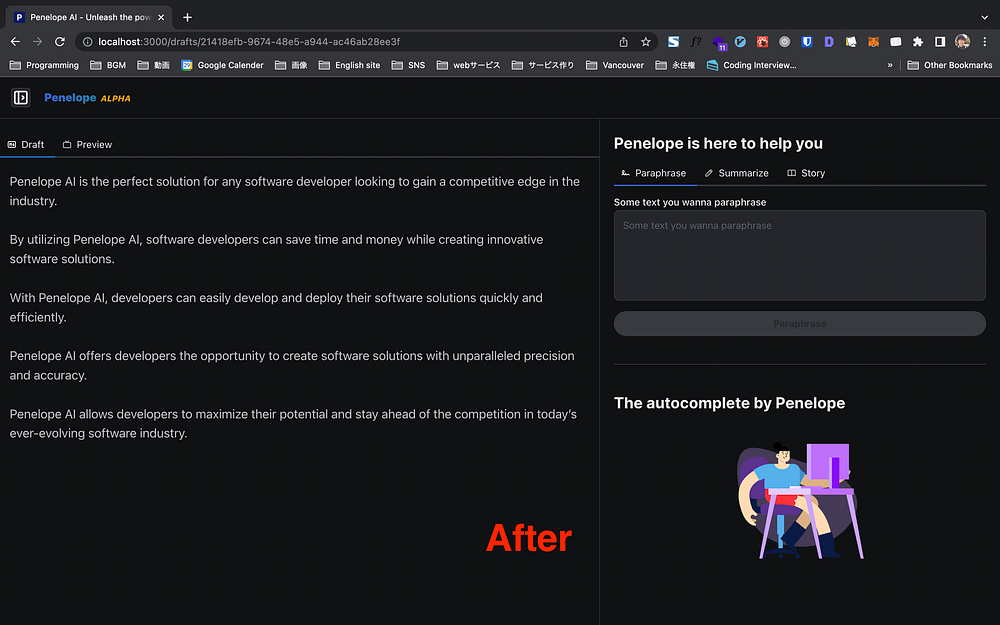
Task: Open the Chrome three-dot menu
Action: tap(985, 41)
